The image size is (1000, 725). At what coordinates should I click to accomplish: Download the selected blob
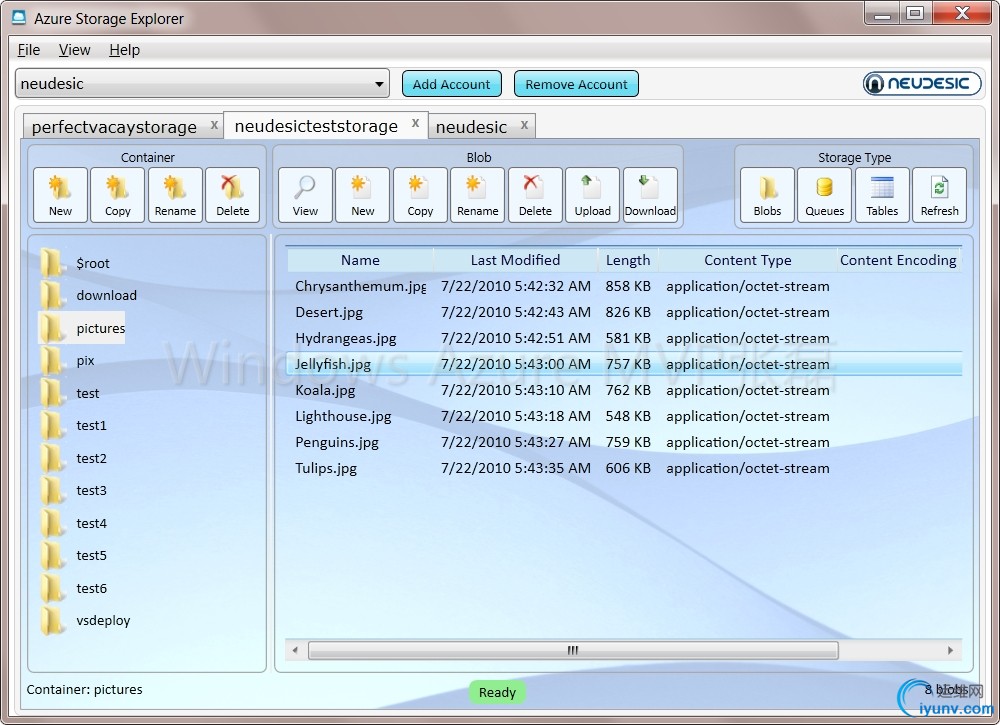pos(651,195)
